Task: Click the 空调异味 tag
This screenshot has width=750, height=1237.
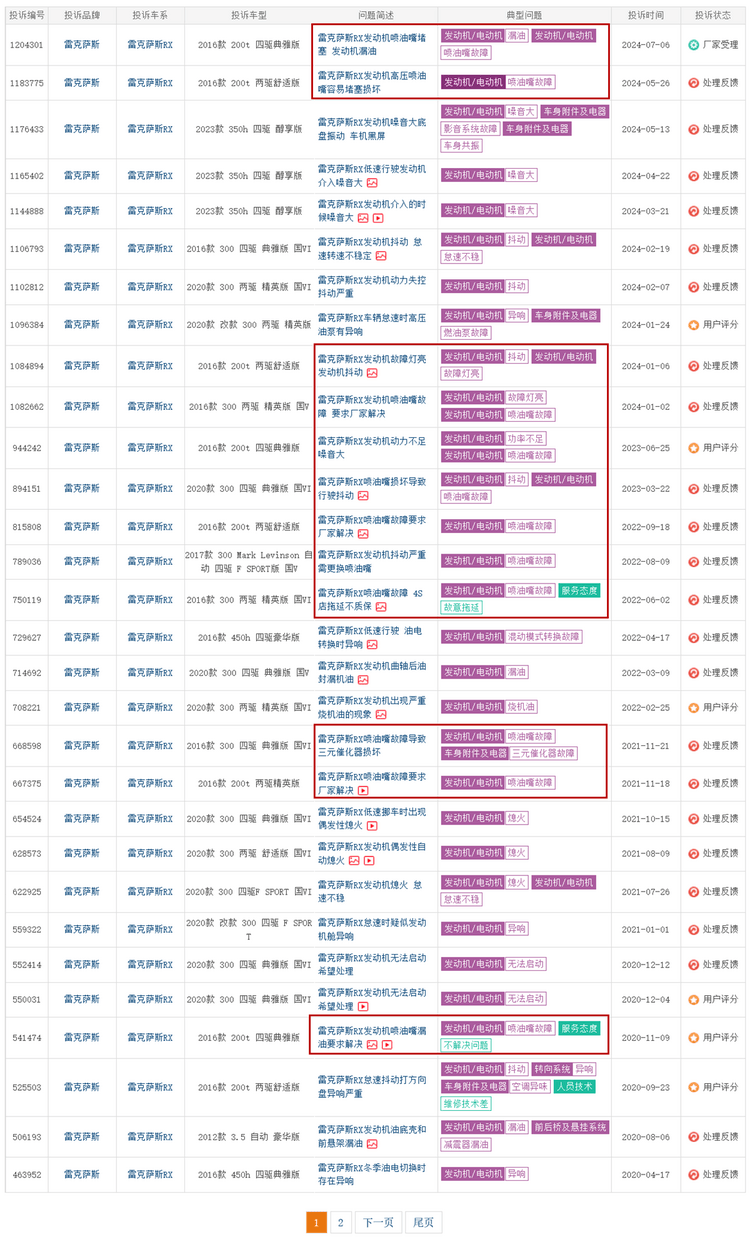Action: tap(529, 1087)
